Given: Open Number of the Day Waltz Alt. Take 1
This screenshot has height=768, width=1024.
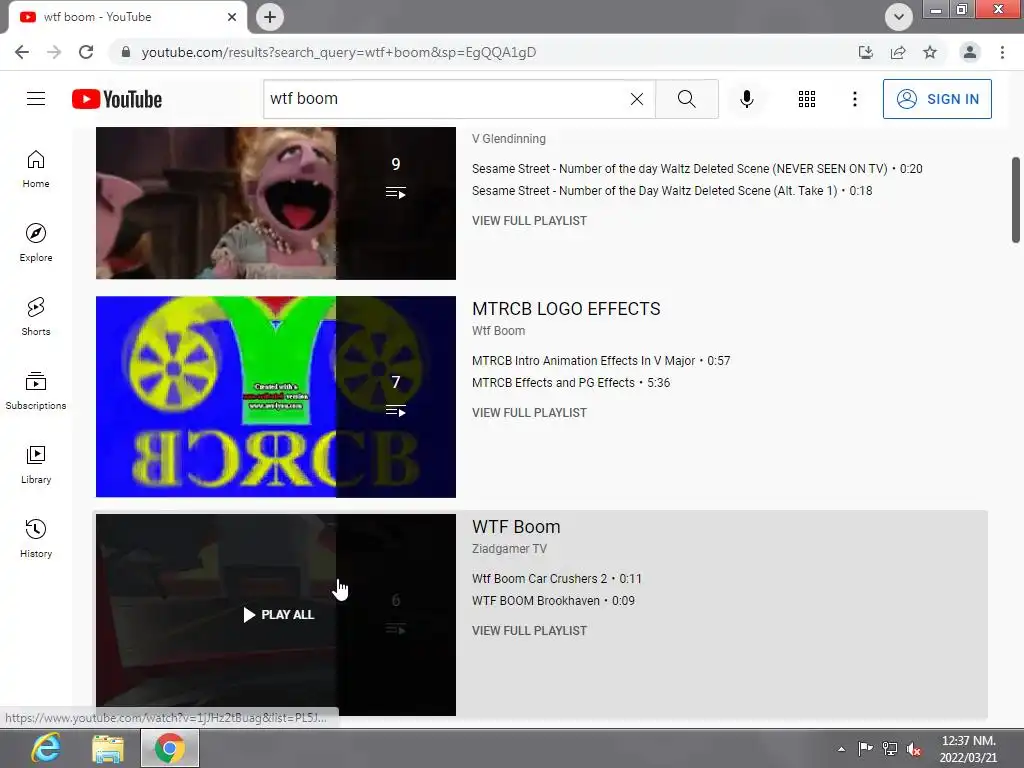Looking at the screenshot, I should 654,191.
